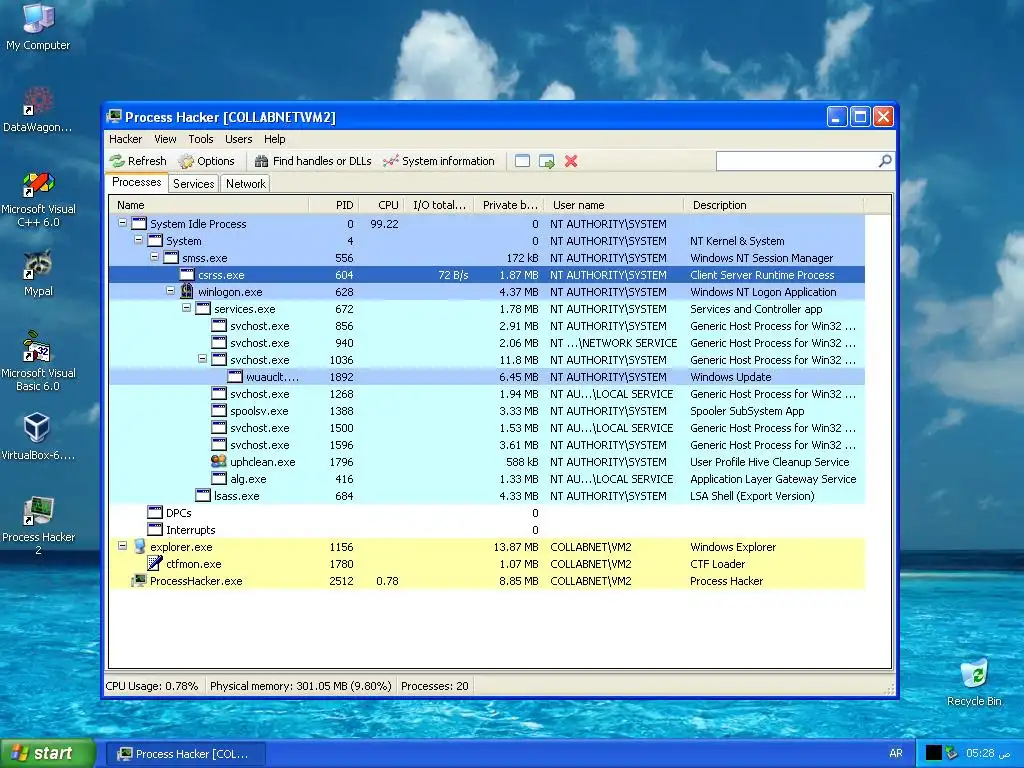
Task: Sort by the Description column header
Action: click(774, 205)
